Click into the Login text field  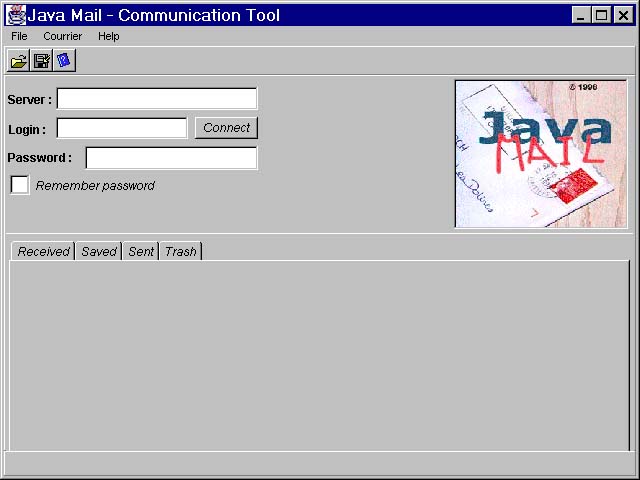click(x=122, y=128)
